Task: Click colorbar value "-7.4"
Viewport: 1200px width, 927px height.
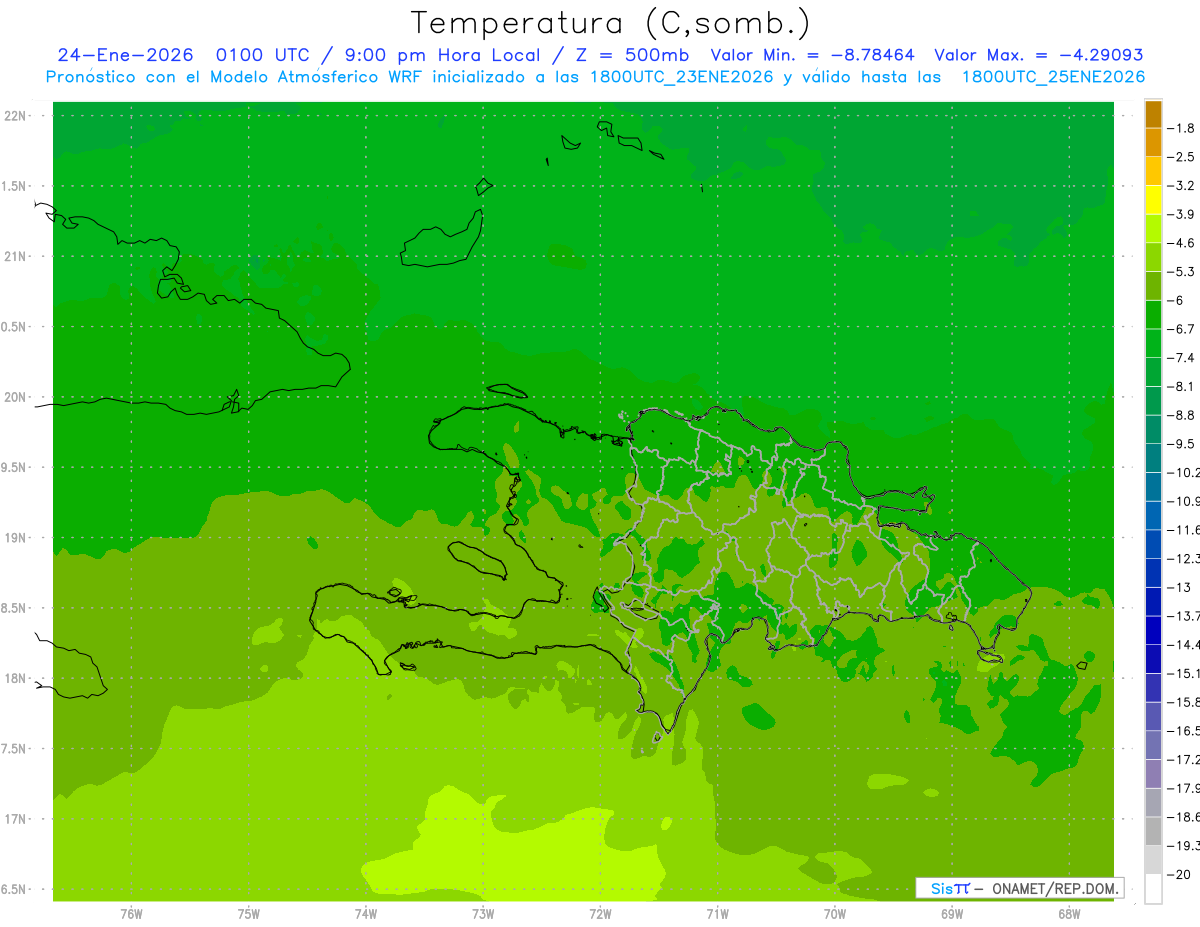Action: [x=1181, y=358]
